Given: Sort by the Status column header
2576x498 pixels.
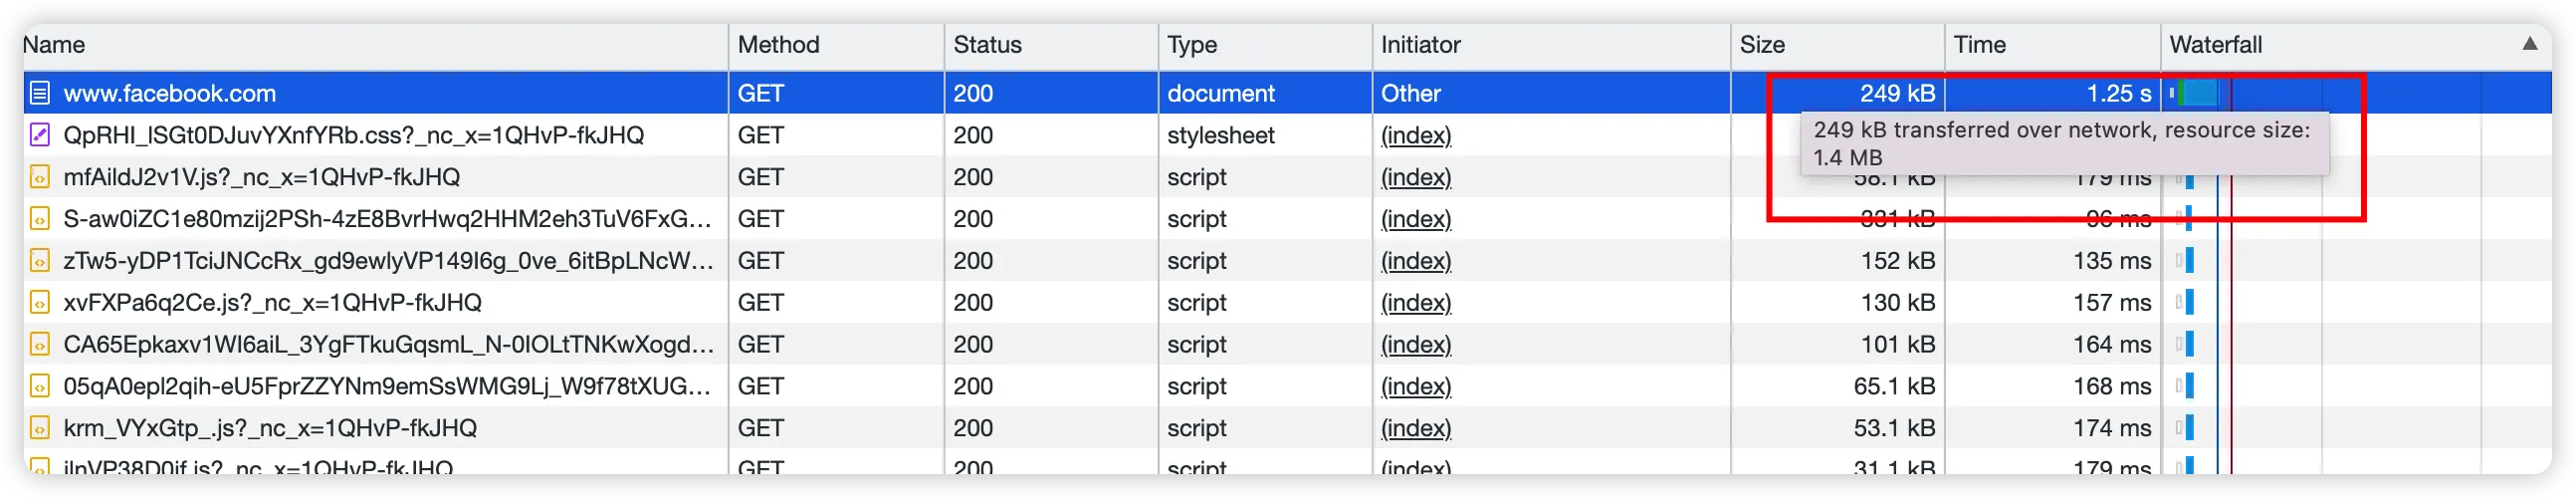Looking at the screenshot, I should pyautogui.click(x=1051, y=45).
